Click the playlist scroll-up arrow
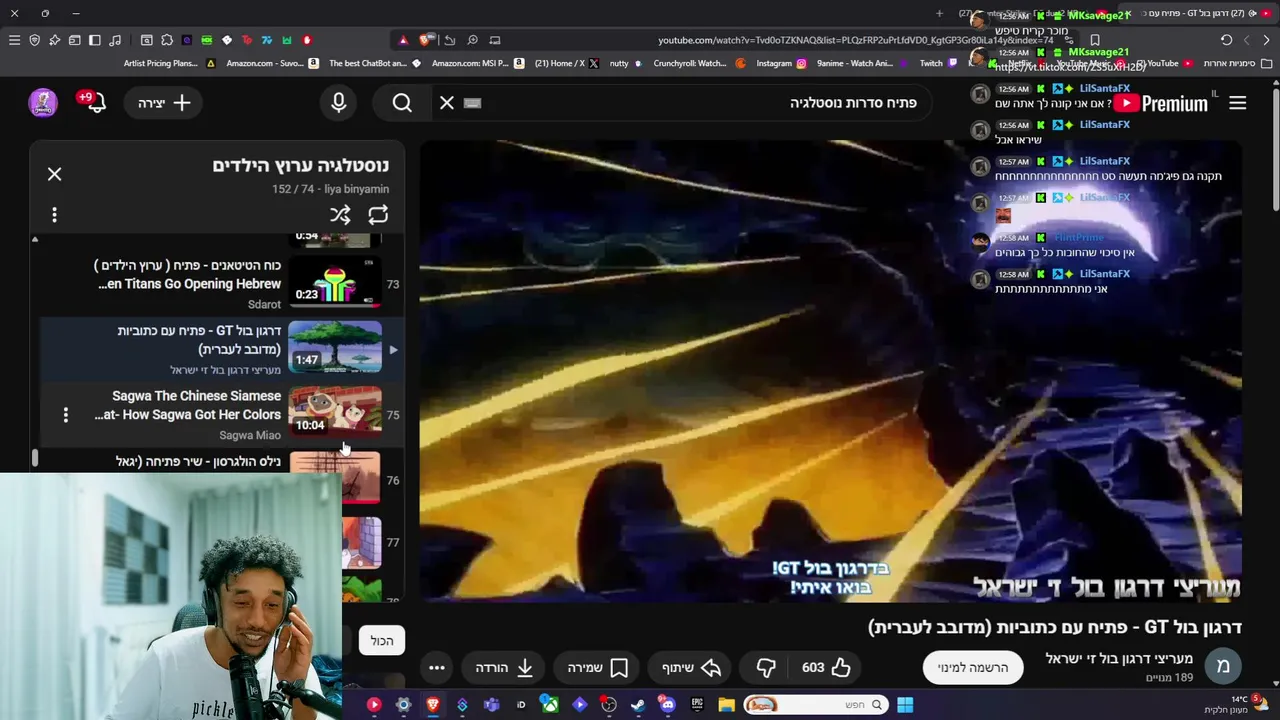Viewport: 1280px width, 720px height. [x=34, y=240]
